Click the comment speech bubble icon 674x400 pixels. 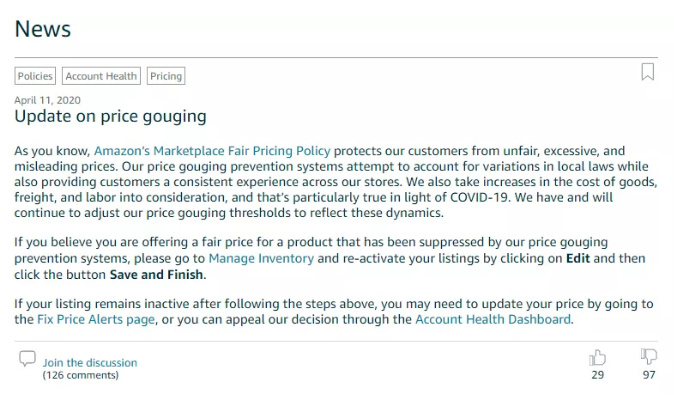pos(27,358)
